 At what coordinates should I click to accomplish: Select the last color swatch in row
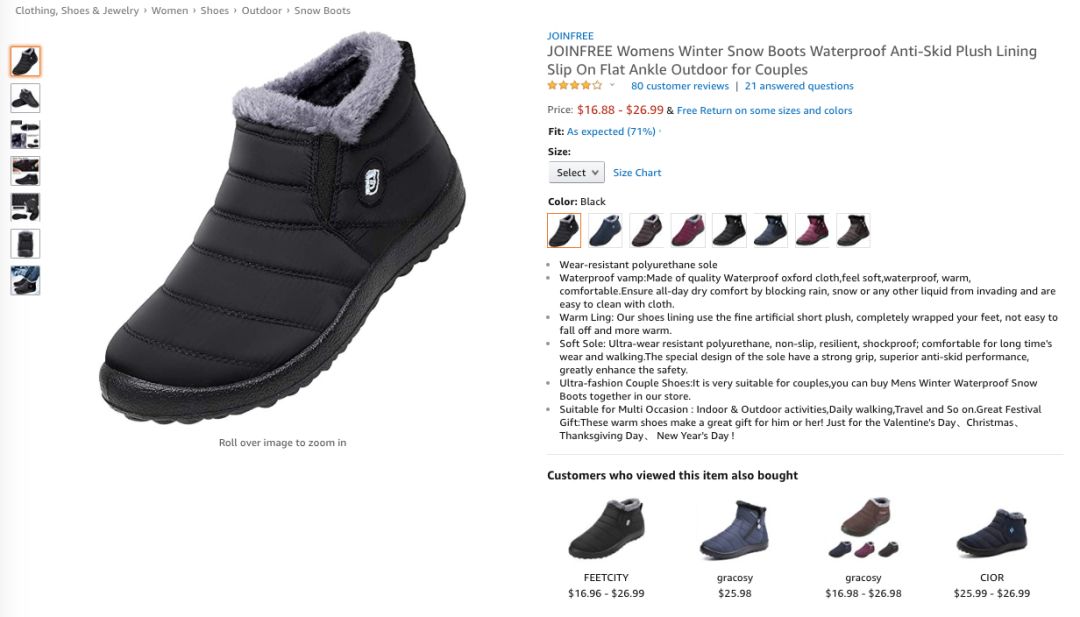[853, 230]
